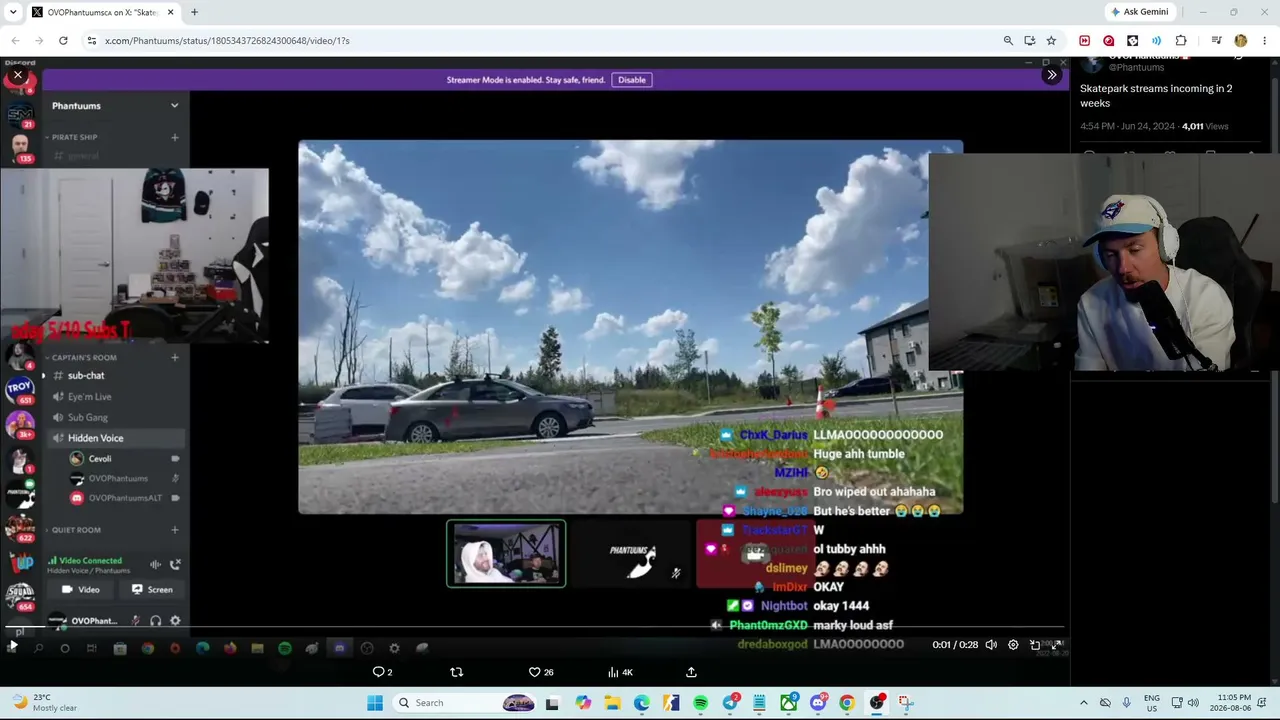Open the page zoom indicator

point(1008,41)
